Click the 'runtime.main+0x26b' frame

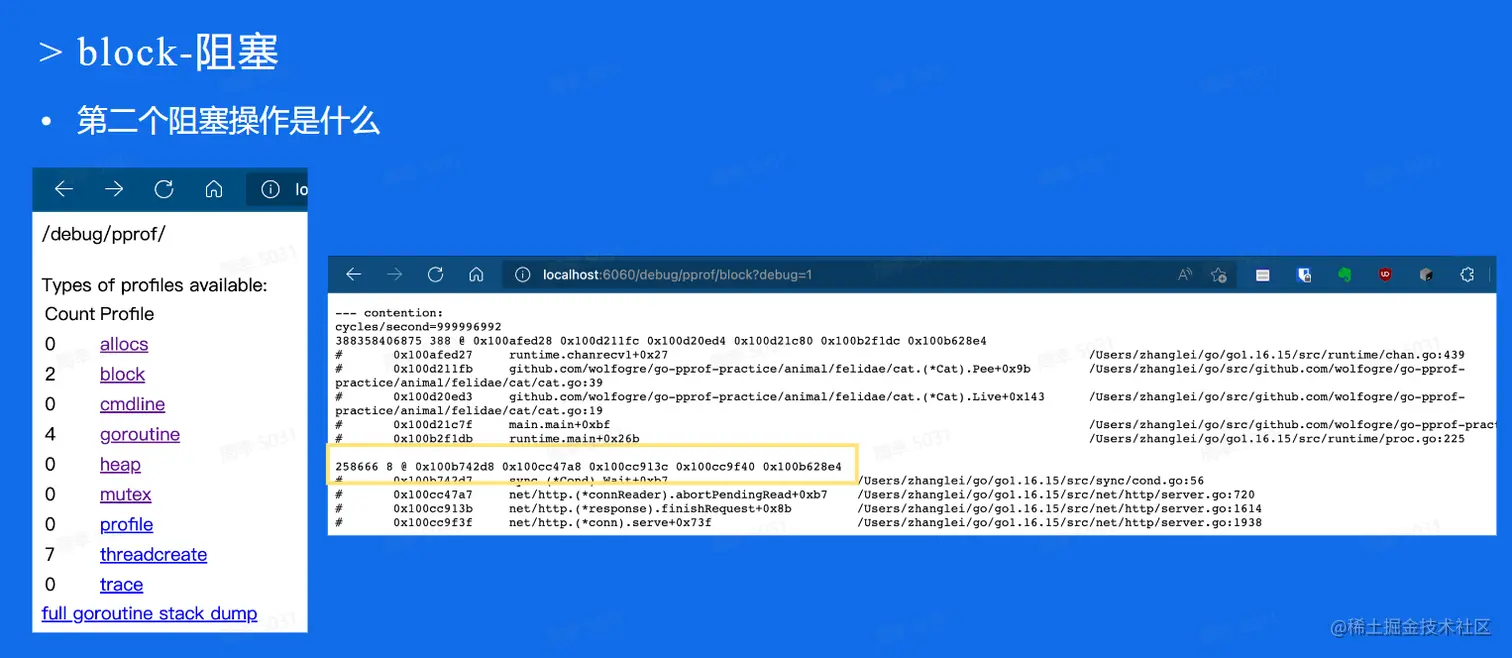tap(574, 439)
